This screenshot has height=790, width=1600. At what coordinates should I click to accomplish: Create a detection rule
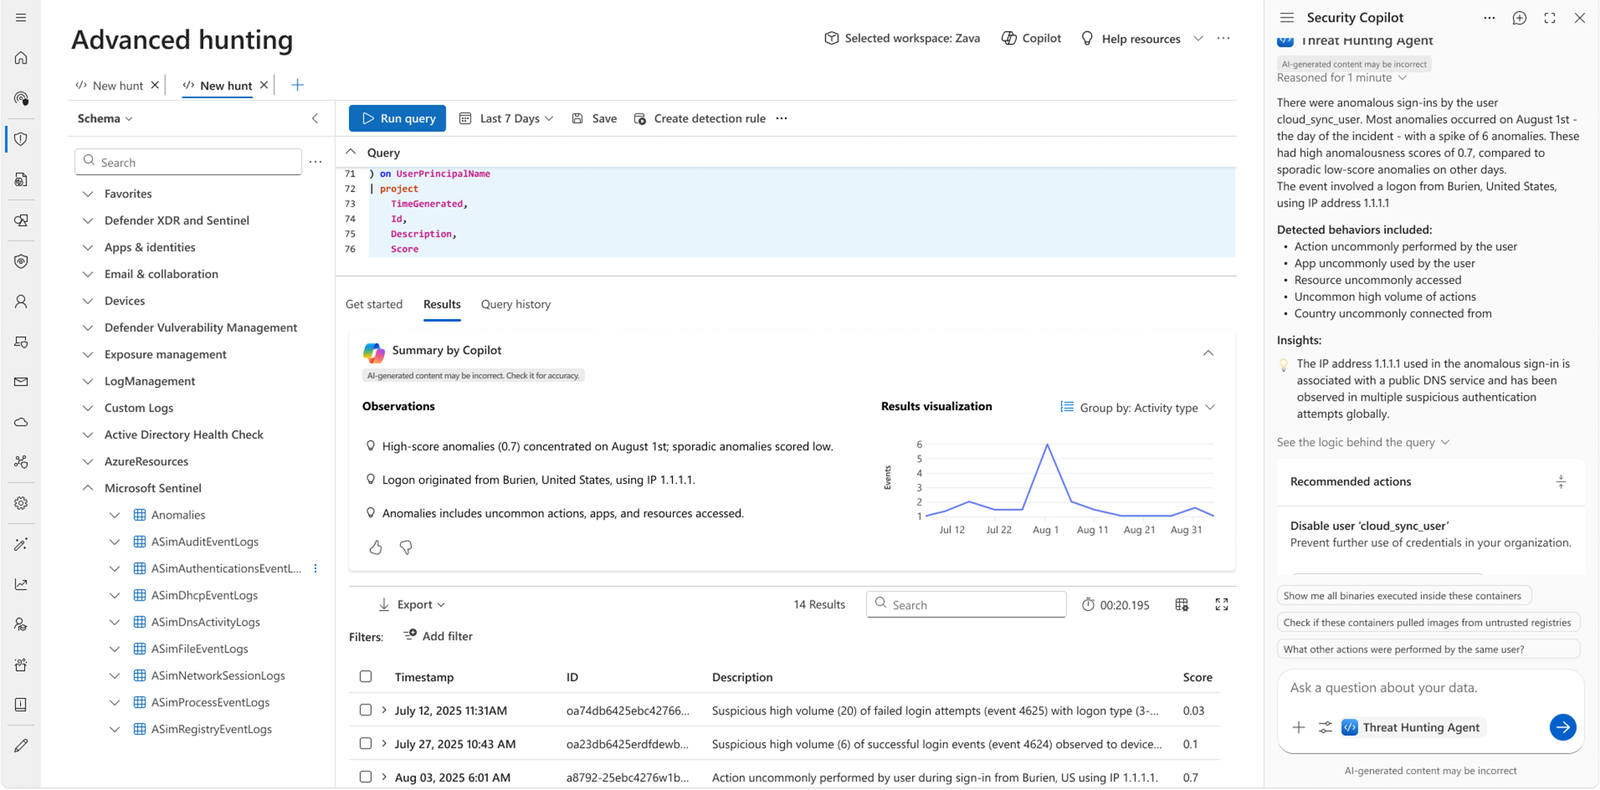click(700, 118)
